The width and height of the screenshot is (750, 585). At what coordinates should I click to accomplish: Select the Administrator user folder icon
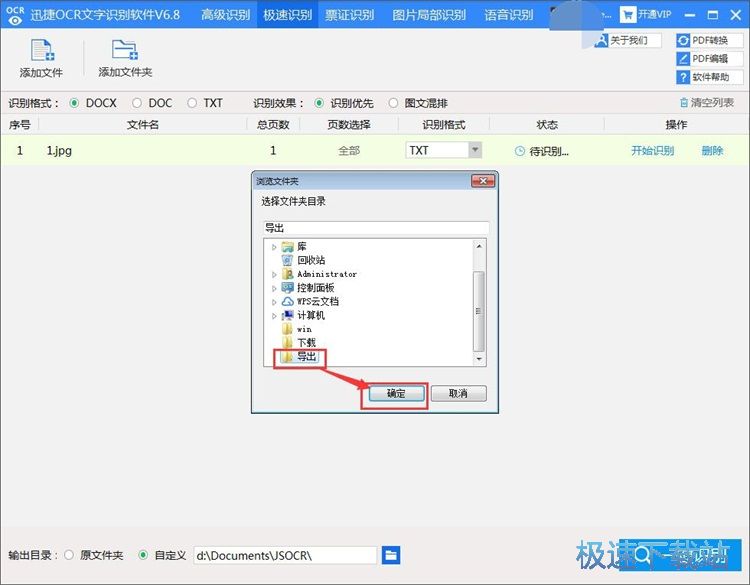point(287,274)
